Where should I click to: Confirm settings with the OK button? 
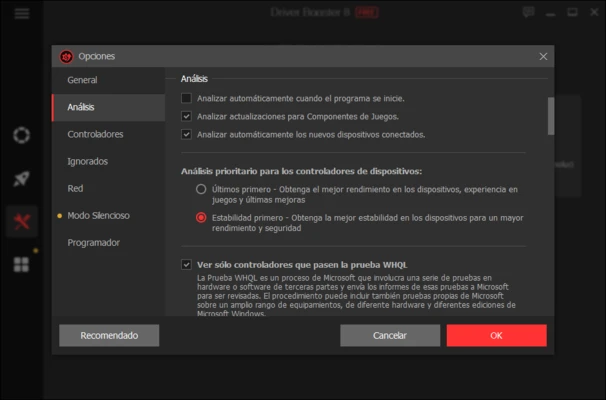pos(497,335)
